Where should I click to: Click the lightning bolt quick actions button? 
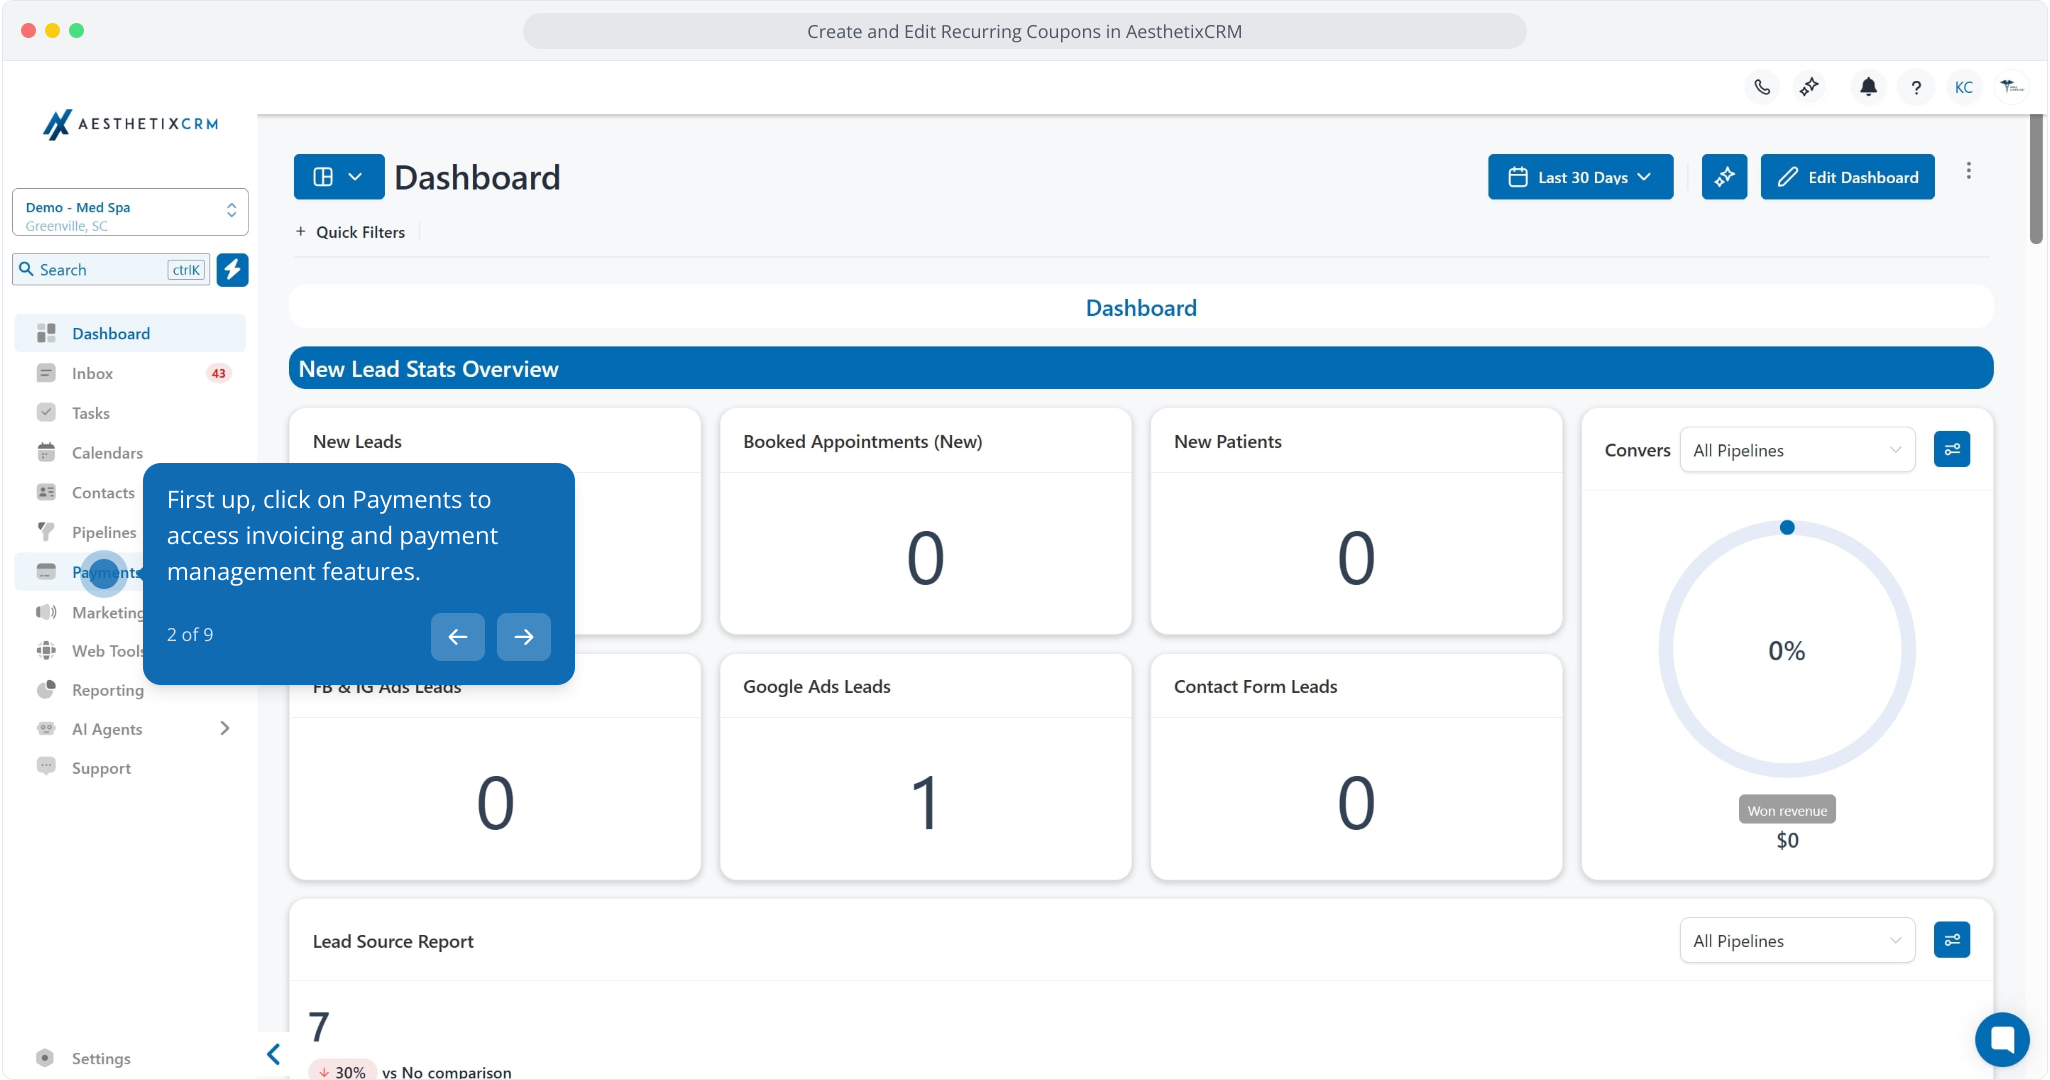[232, 270]
